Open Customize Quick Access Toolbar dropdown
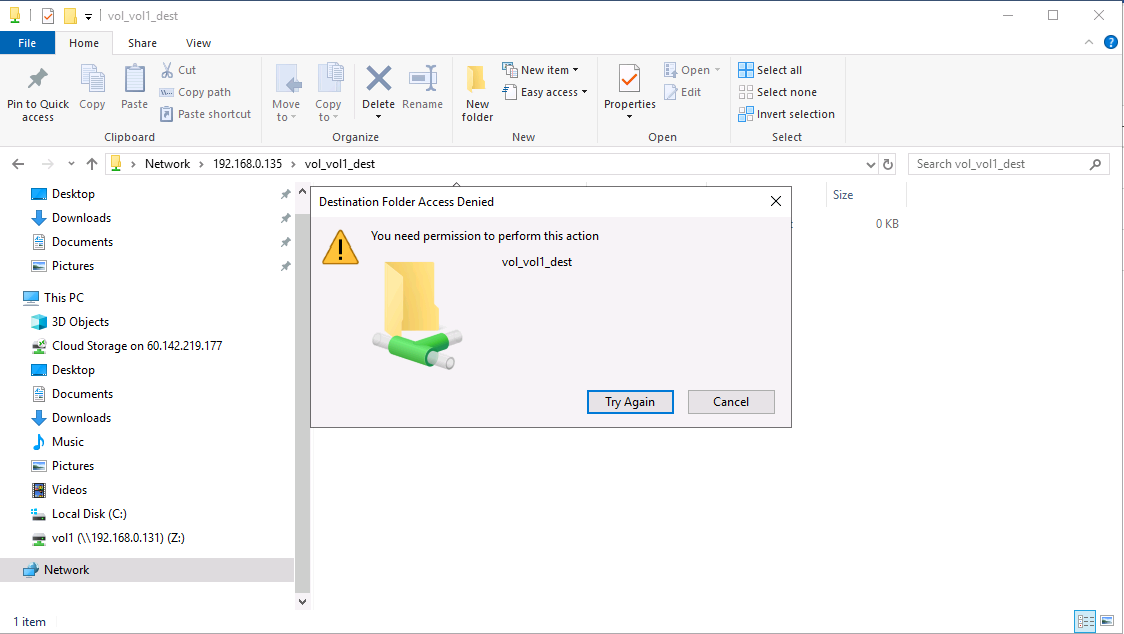Screen dimensions: 1124x634 88,16
